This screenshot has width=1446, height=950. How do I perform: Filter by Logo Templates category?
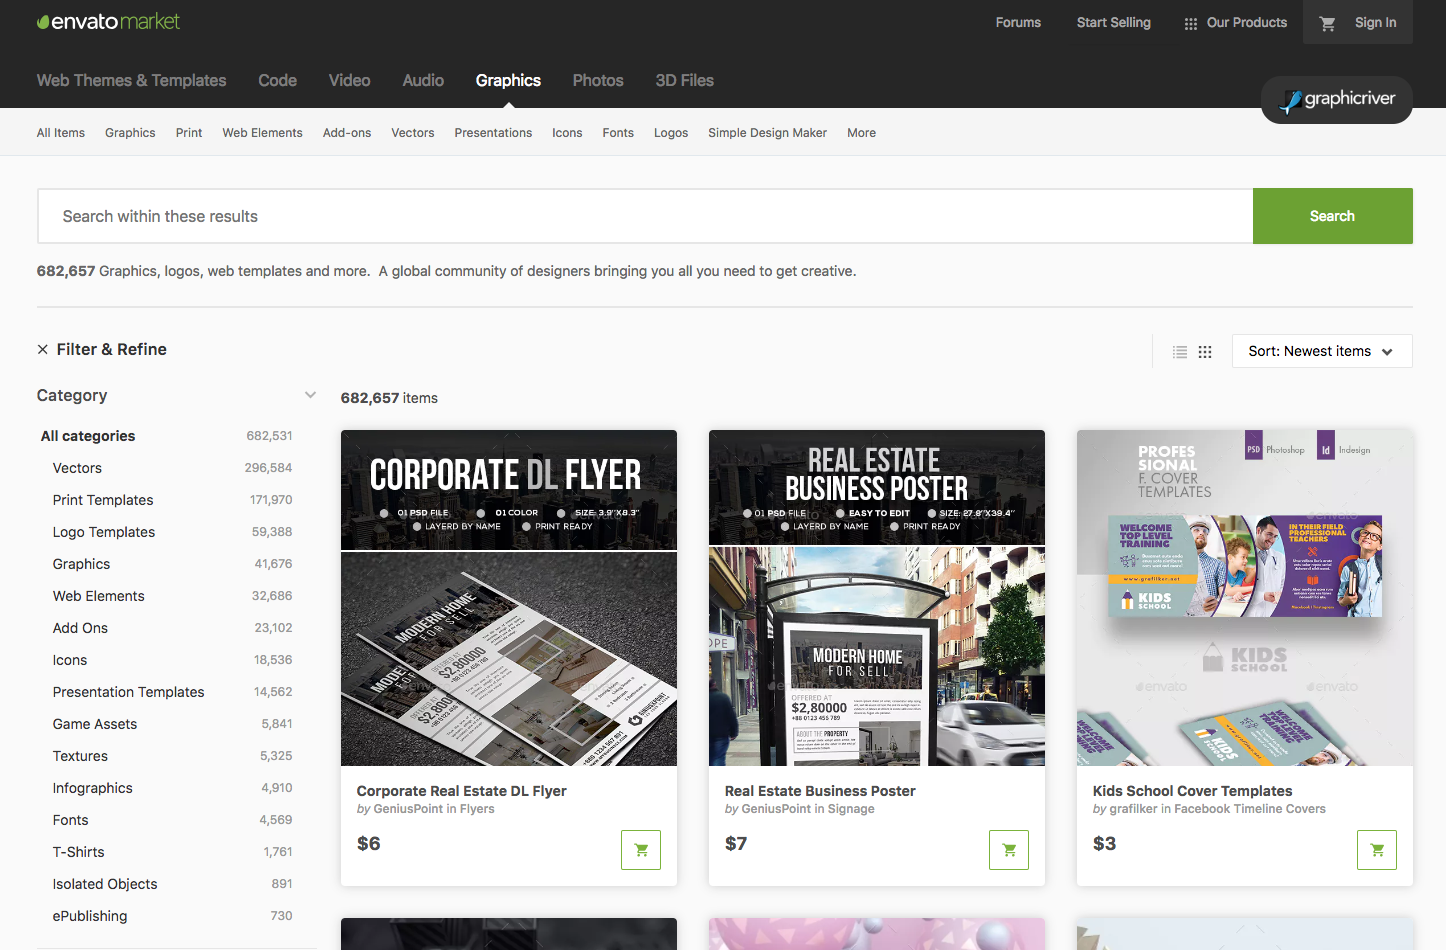(104, 532)
